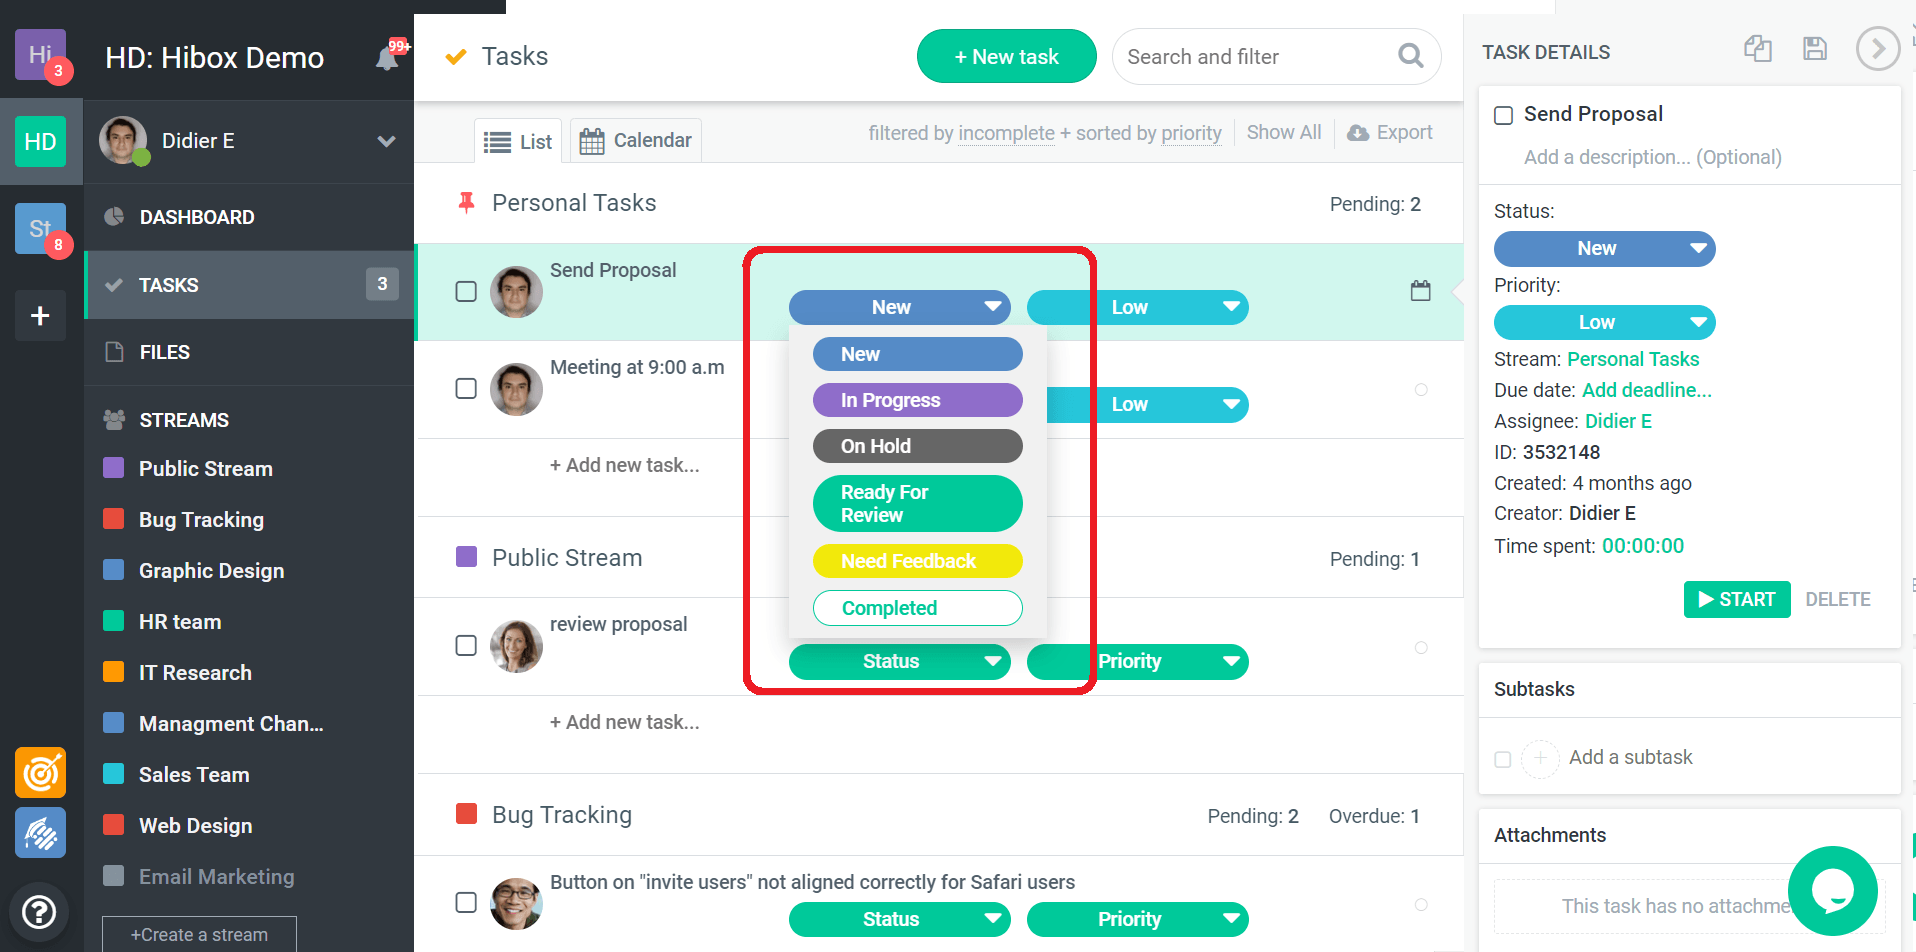The height and width of the screenshot is (952, 1916).
Task: Open Status dropdown for review proposal task
Action: tap(898, 661)
